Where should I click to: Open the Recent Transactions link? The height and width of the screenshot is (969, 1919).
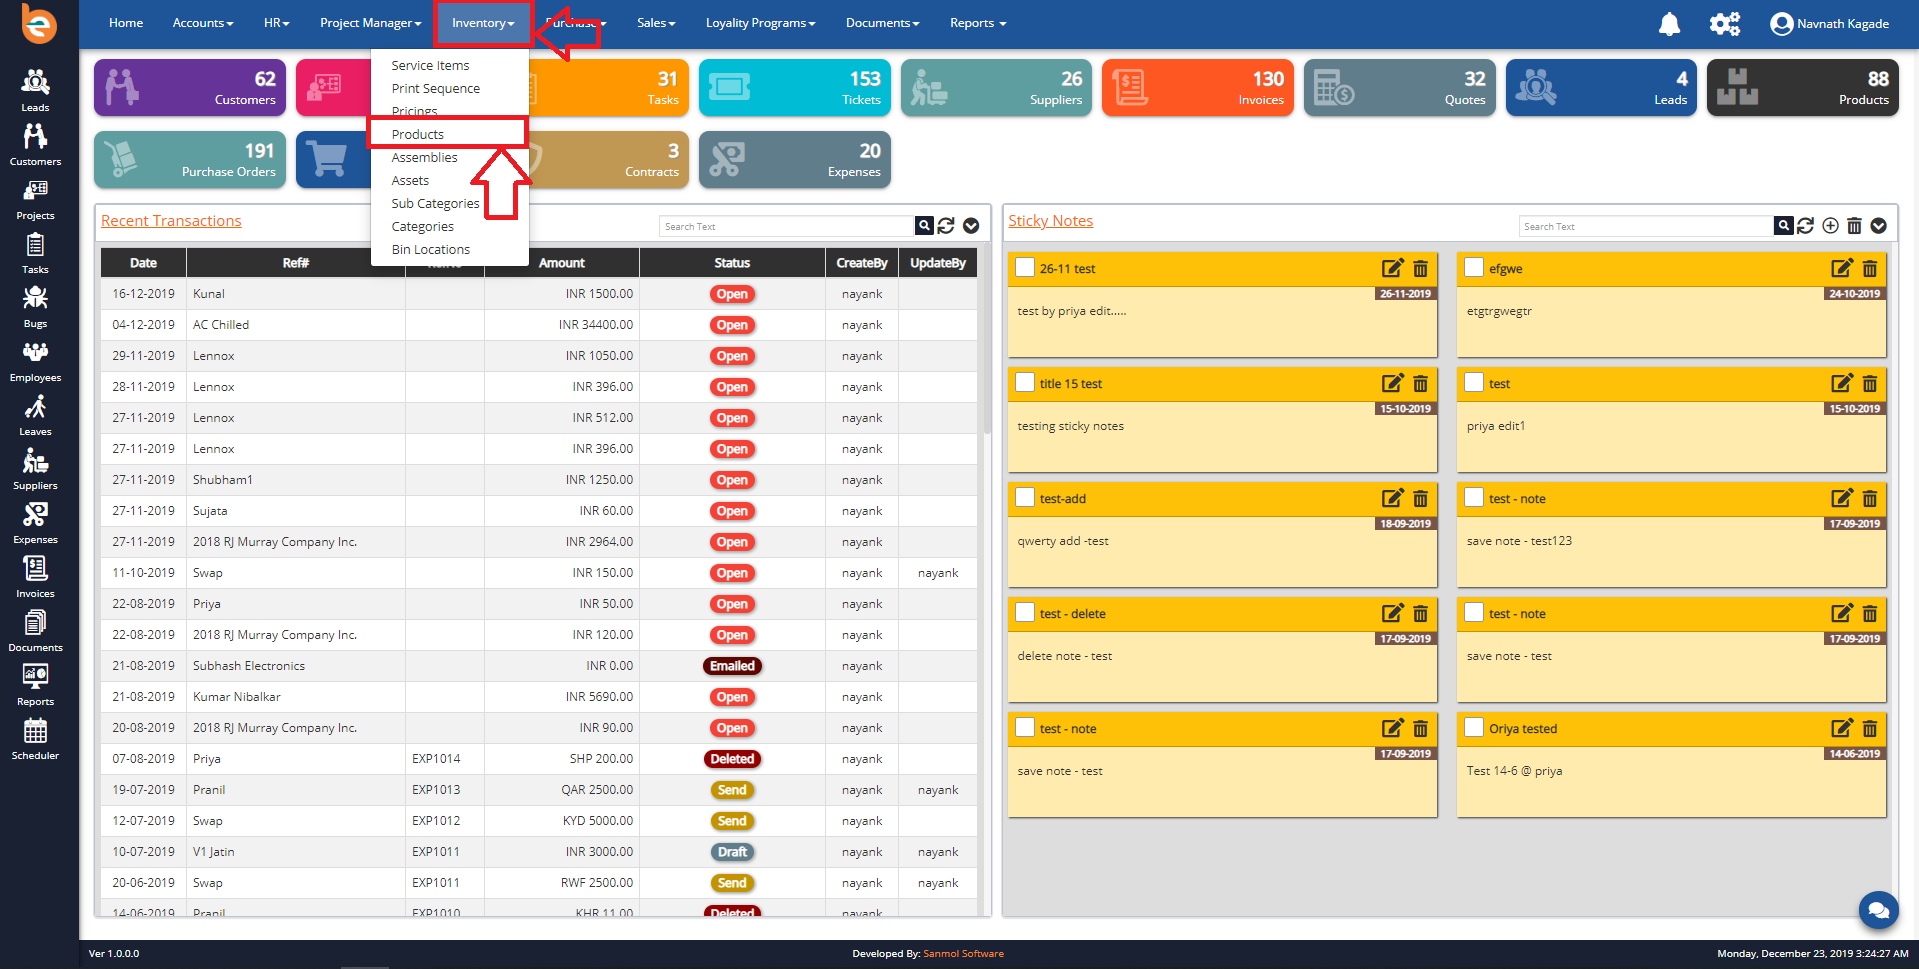(171, 220)
